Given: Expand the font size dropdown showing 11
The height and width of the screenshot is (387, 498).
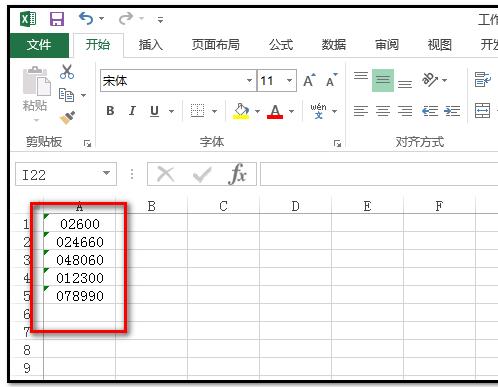Looking at the screenshot, I should [289, 80].
